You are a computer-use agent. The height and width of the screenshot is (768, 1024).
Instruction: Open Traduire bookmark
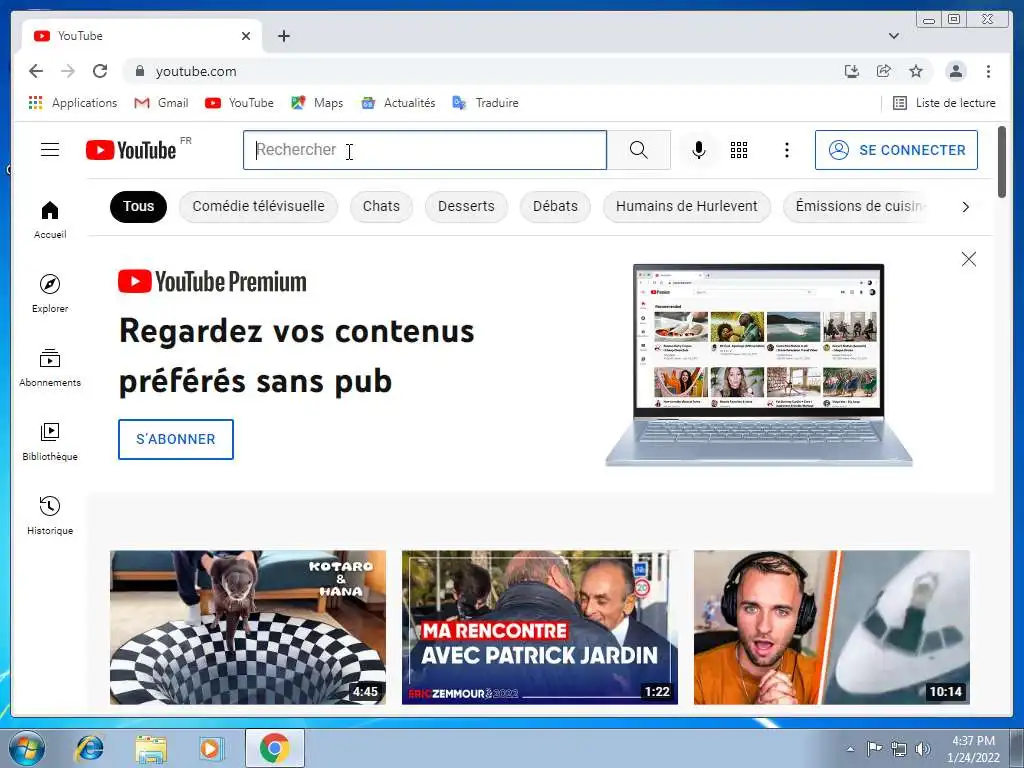(x=485, y=103)
